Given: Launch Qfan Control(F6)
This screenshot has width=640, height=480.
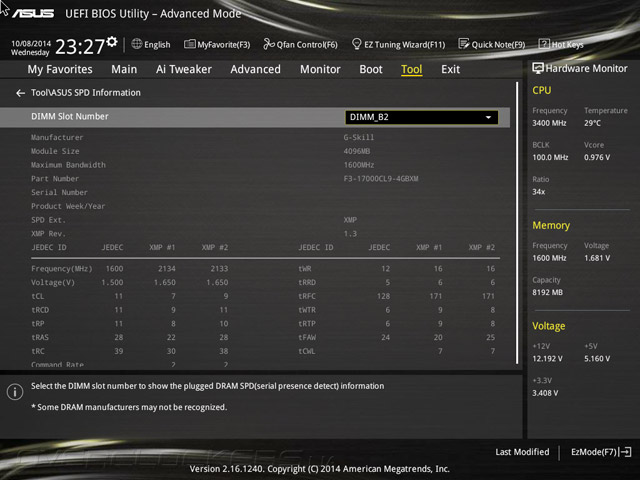Looking at the screenshot, I should [x=300, y=44].
